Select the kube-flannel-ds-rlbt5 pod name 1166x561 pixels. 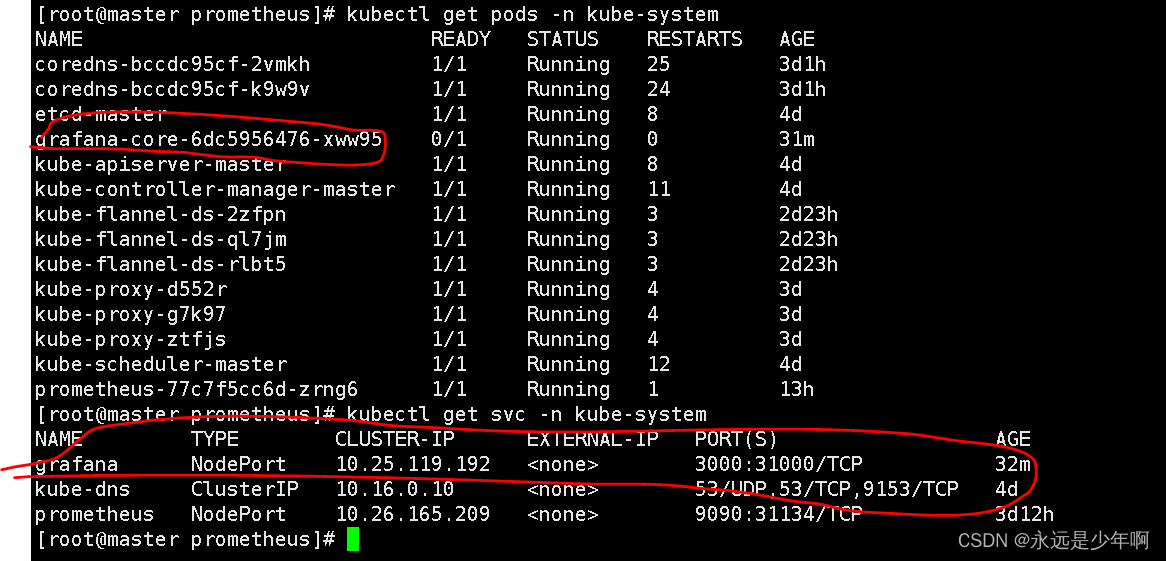[x=161, y=264]
